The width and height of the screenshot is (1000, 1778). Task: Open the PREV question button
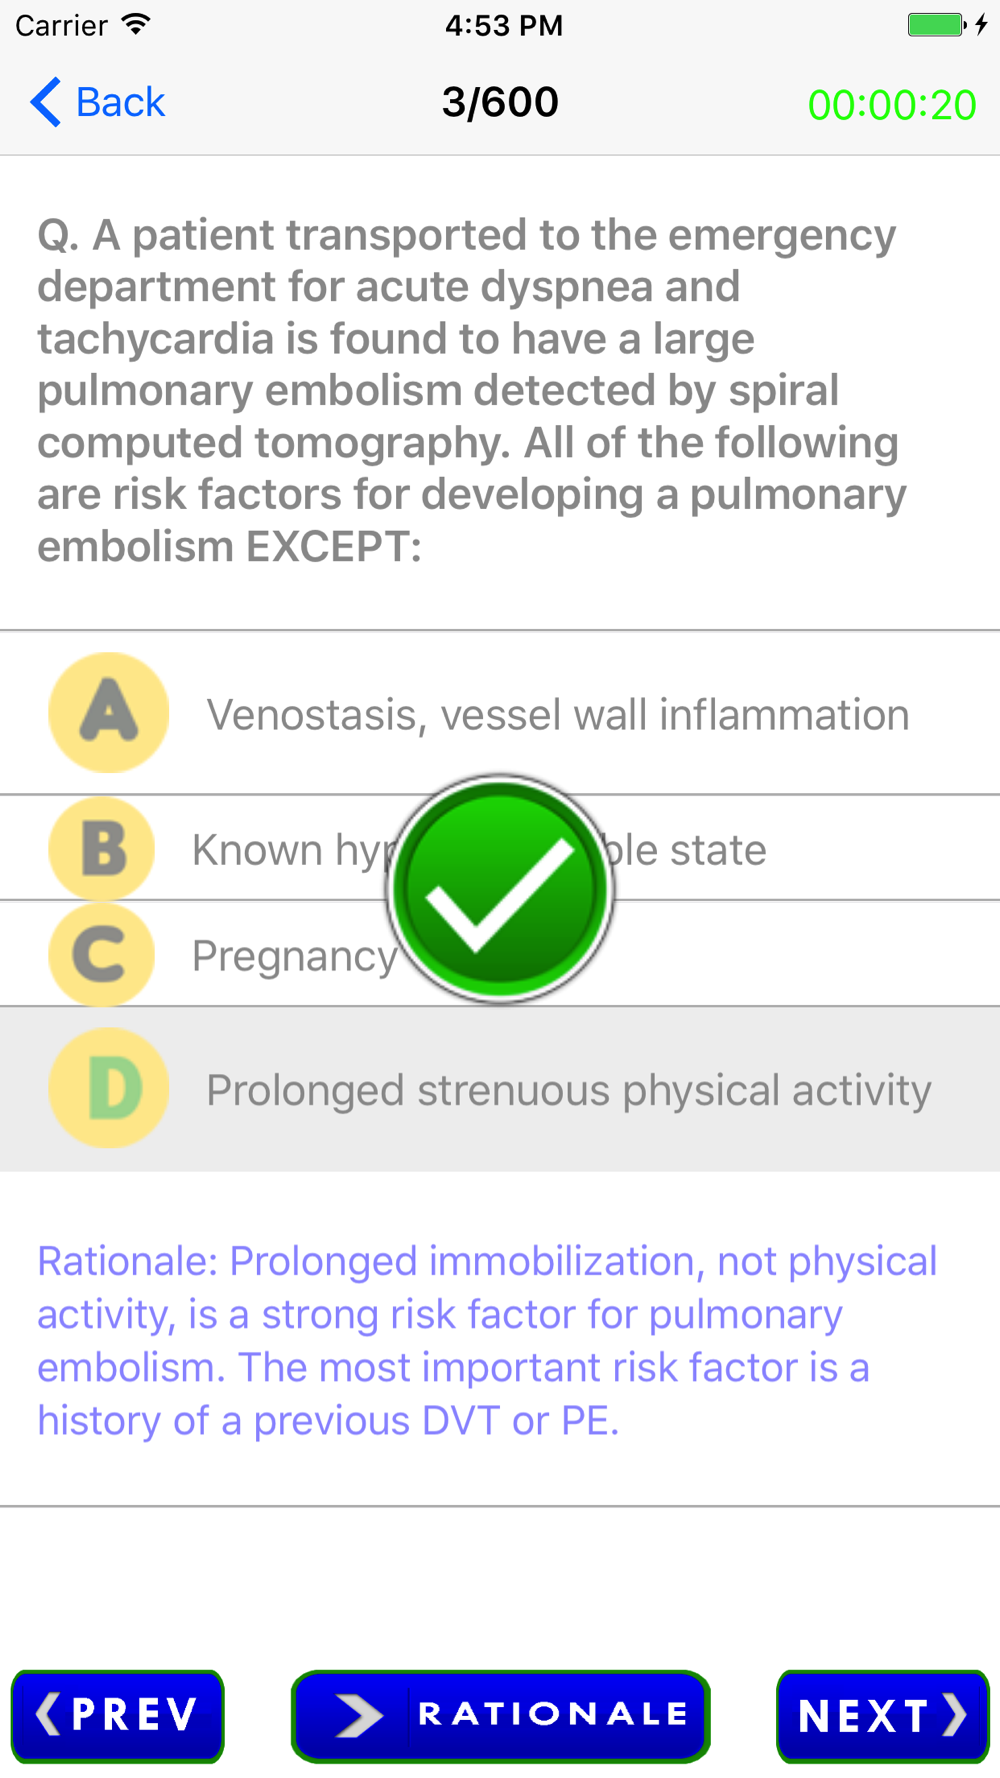point(118,1716)
